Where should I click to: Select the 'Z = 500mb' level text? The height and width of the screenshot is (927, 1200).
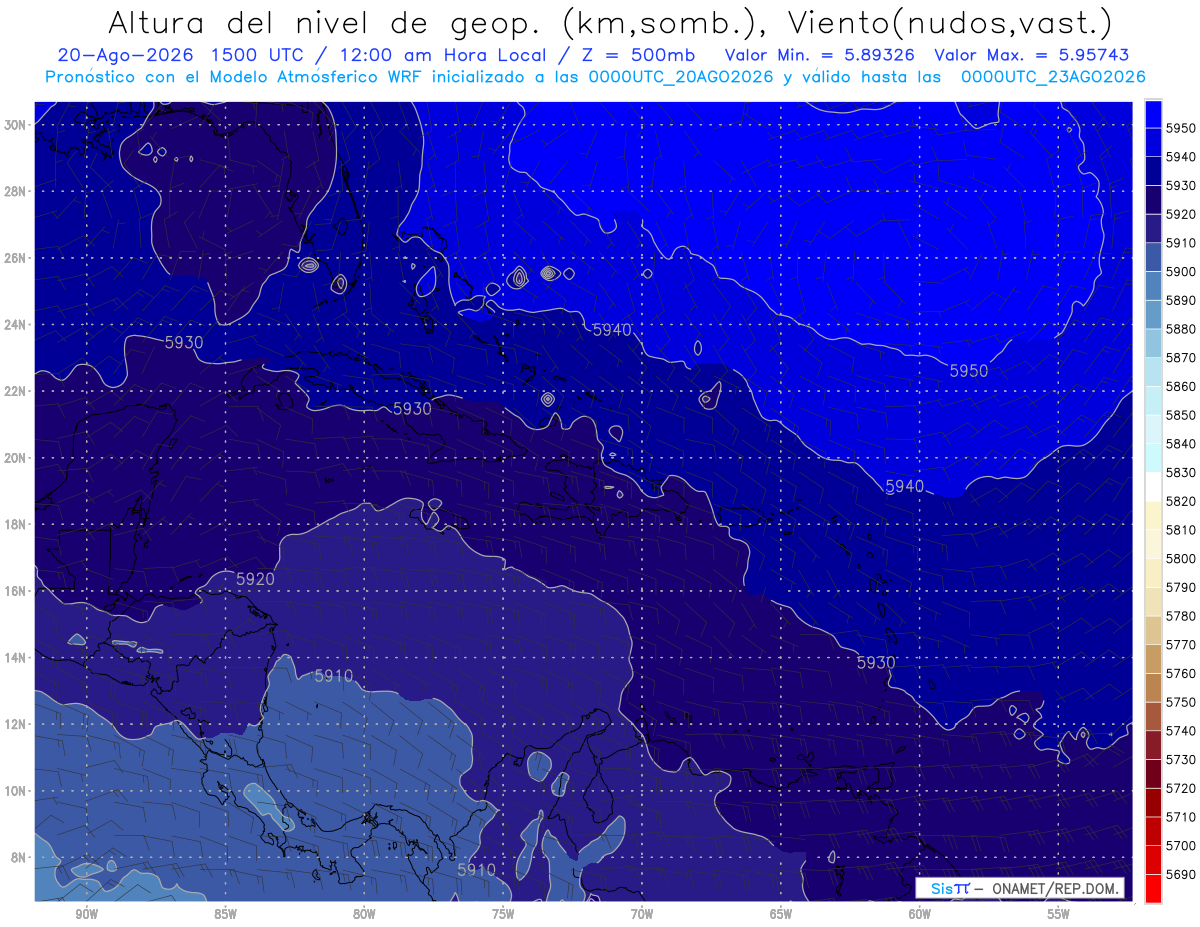pos(639,55)
